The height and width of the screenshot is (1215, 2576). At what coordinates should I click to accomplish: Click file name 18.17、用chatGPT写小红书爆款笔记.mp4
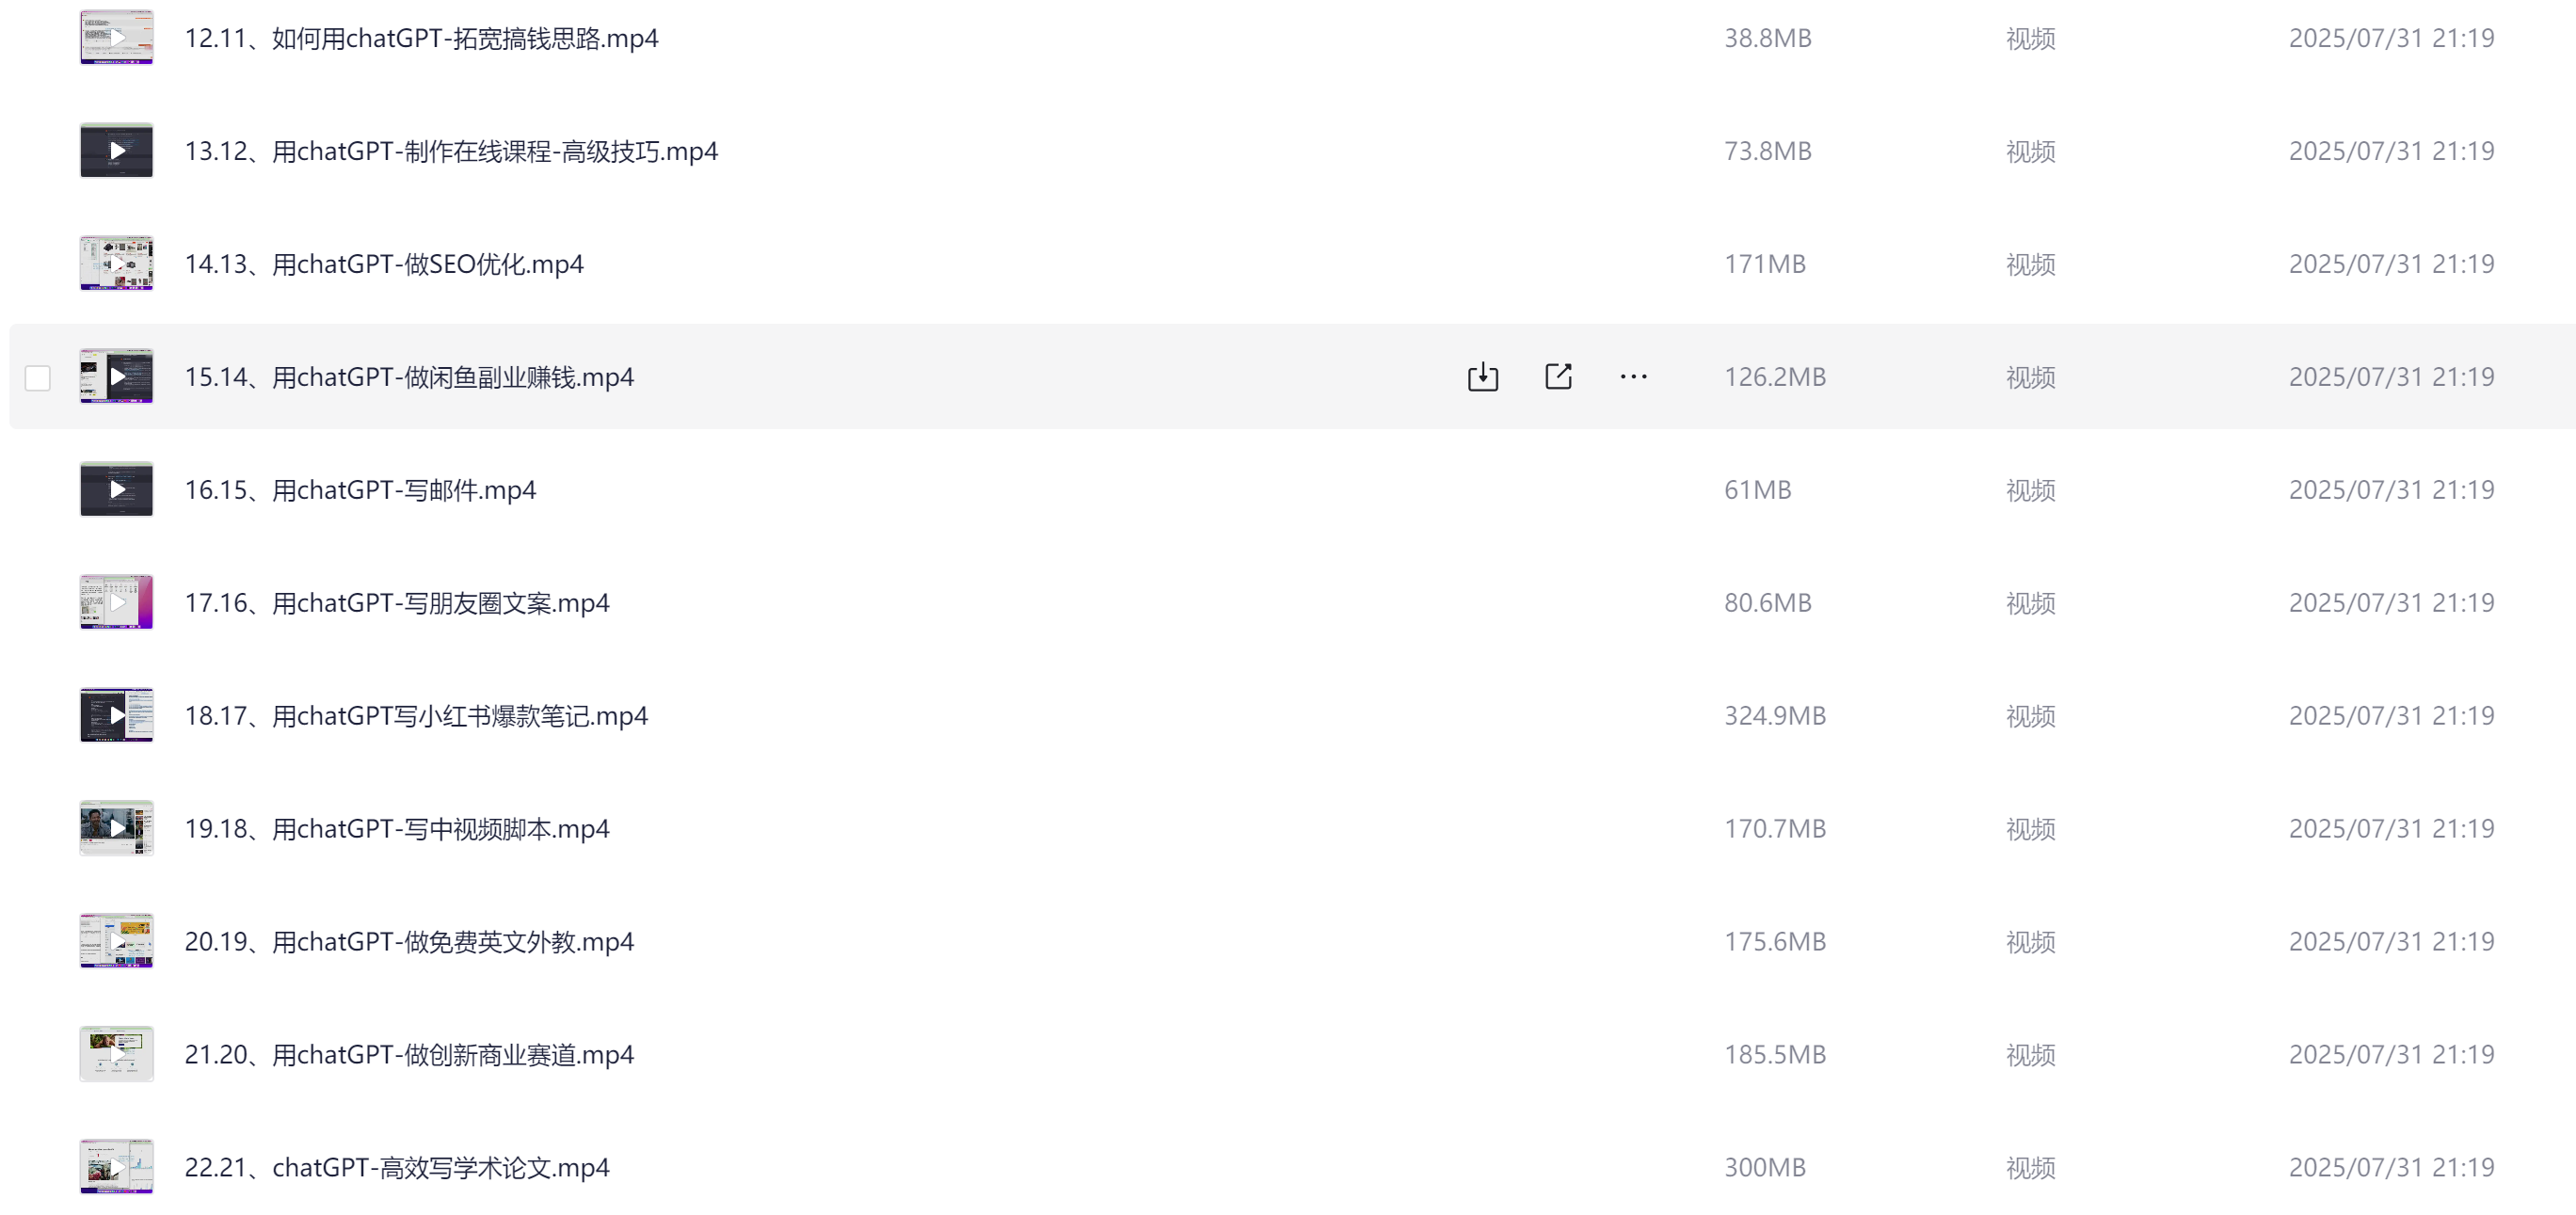tap(416, 716)
